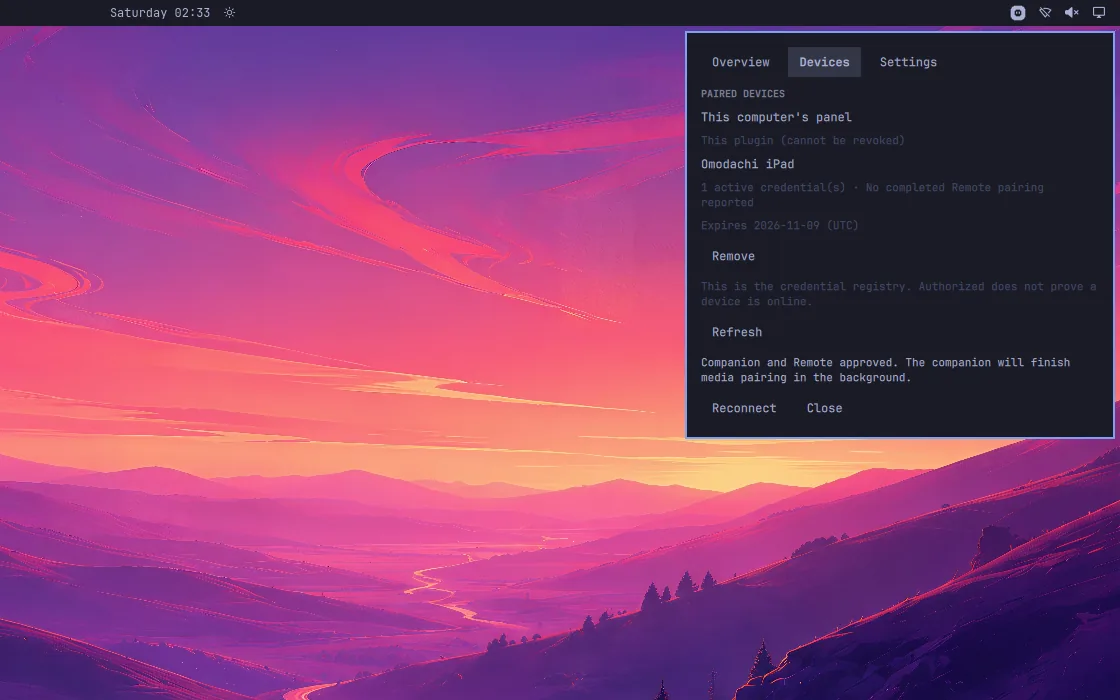Click the 'Companion and Remote approved' message

pyautogui.click(x=885, y=370)
